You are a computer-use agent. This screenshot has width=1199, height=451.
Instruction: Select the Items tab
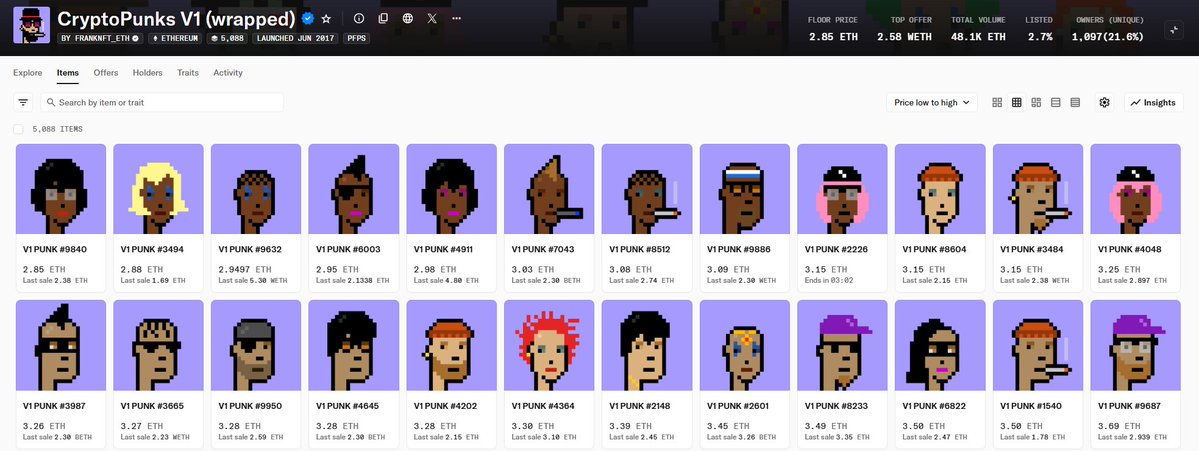click(x=67, y=73)
